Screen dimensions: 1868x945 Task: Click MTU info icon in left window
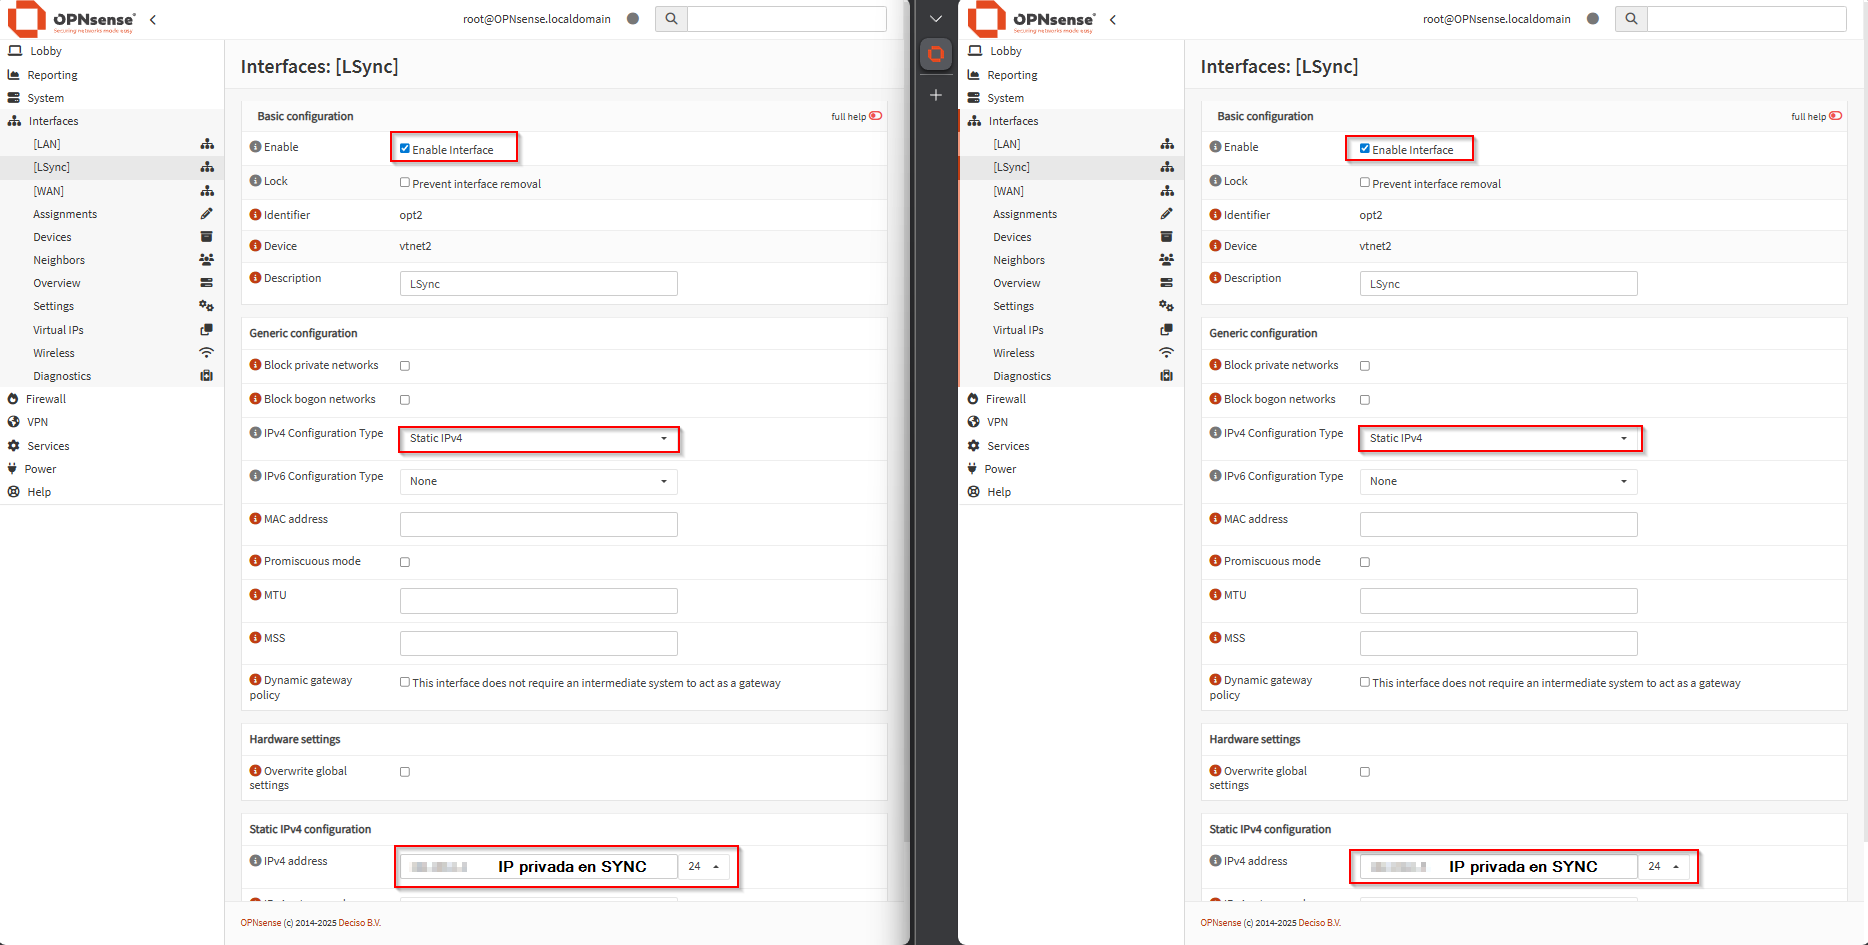[255, 595]
